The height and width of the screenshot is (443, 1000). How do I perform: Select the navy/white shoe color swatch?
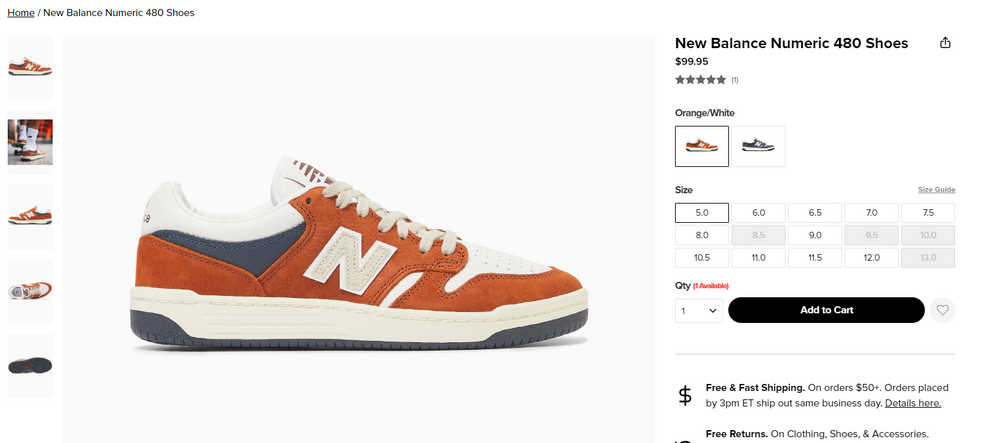758,146
